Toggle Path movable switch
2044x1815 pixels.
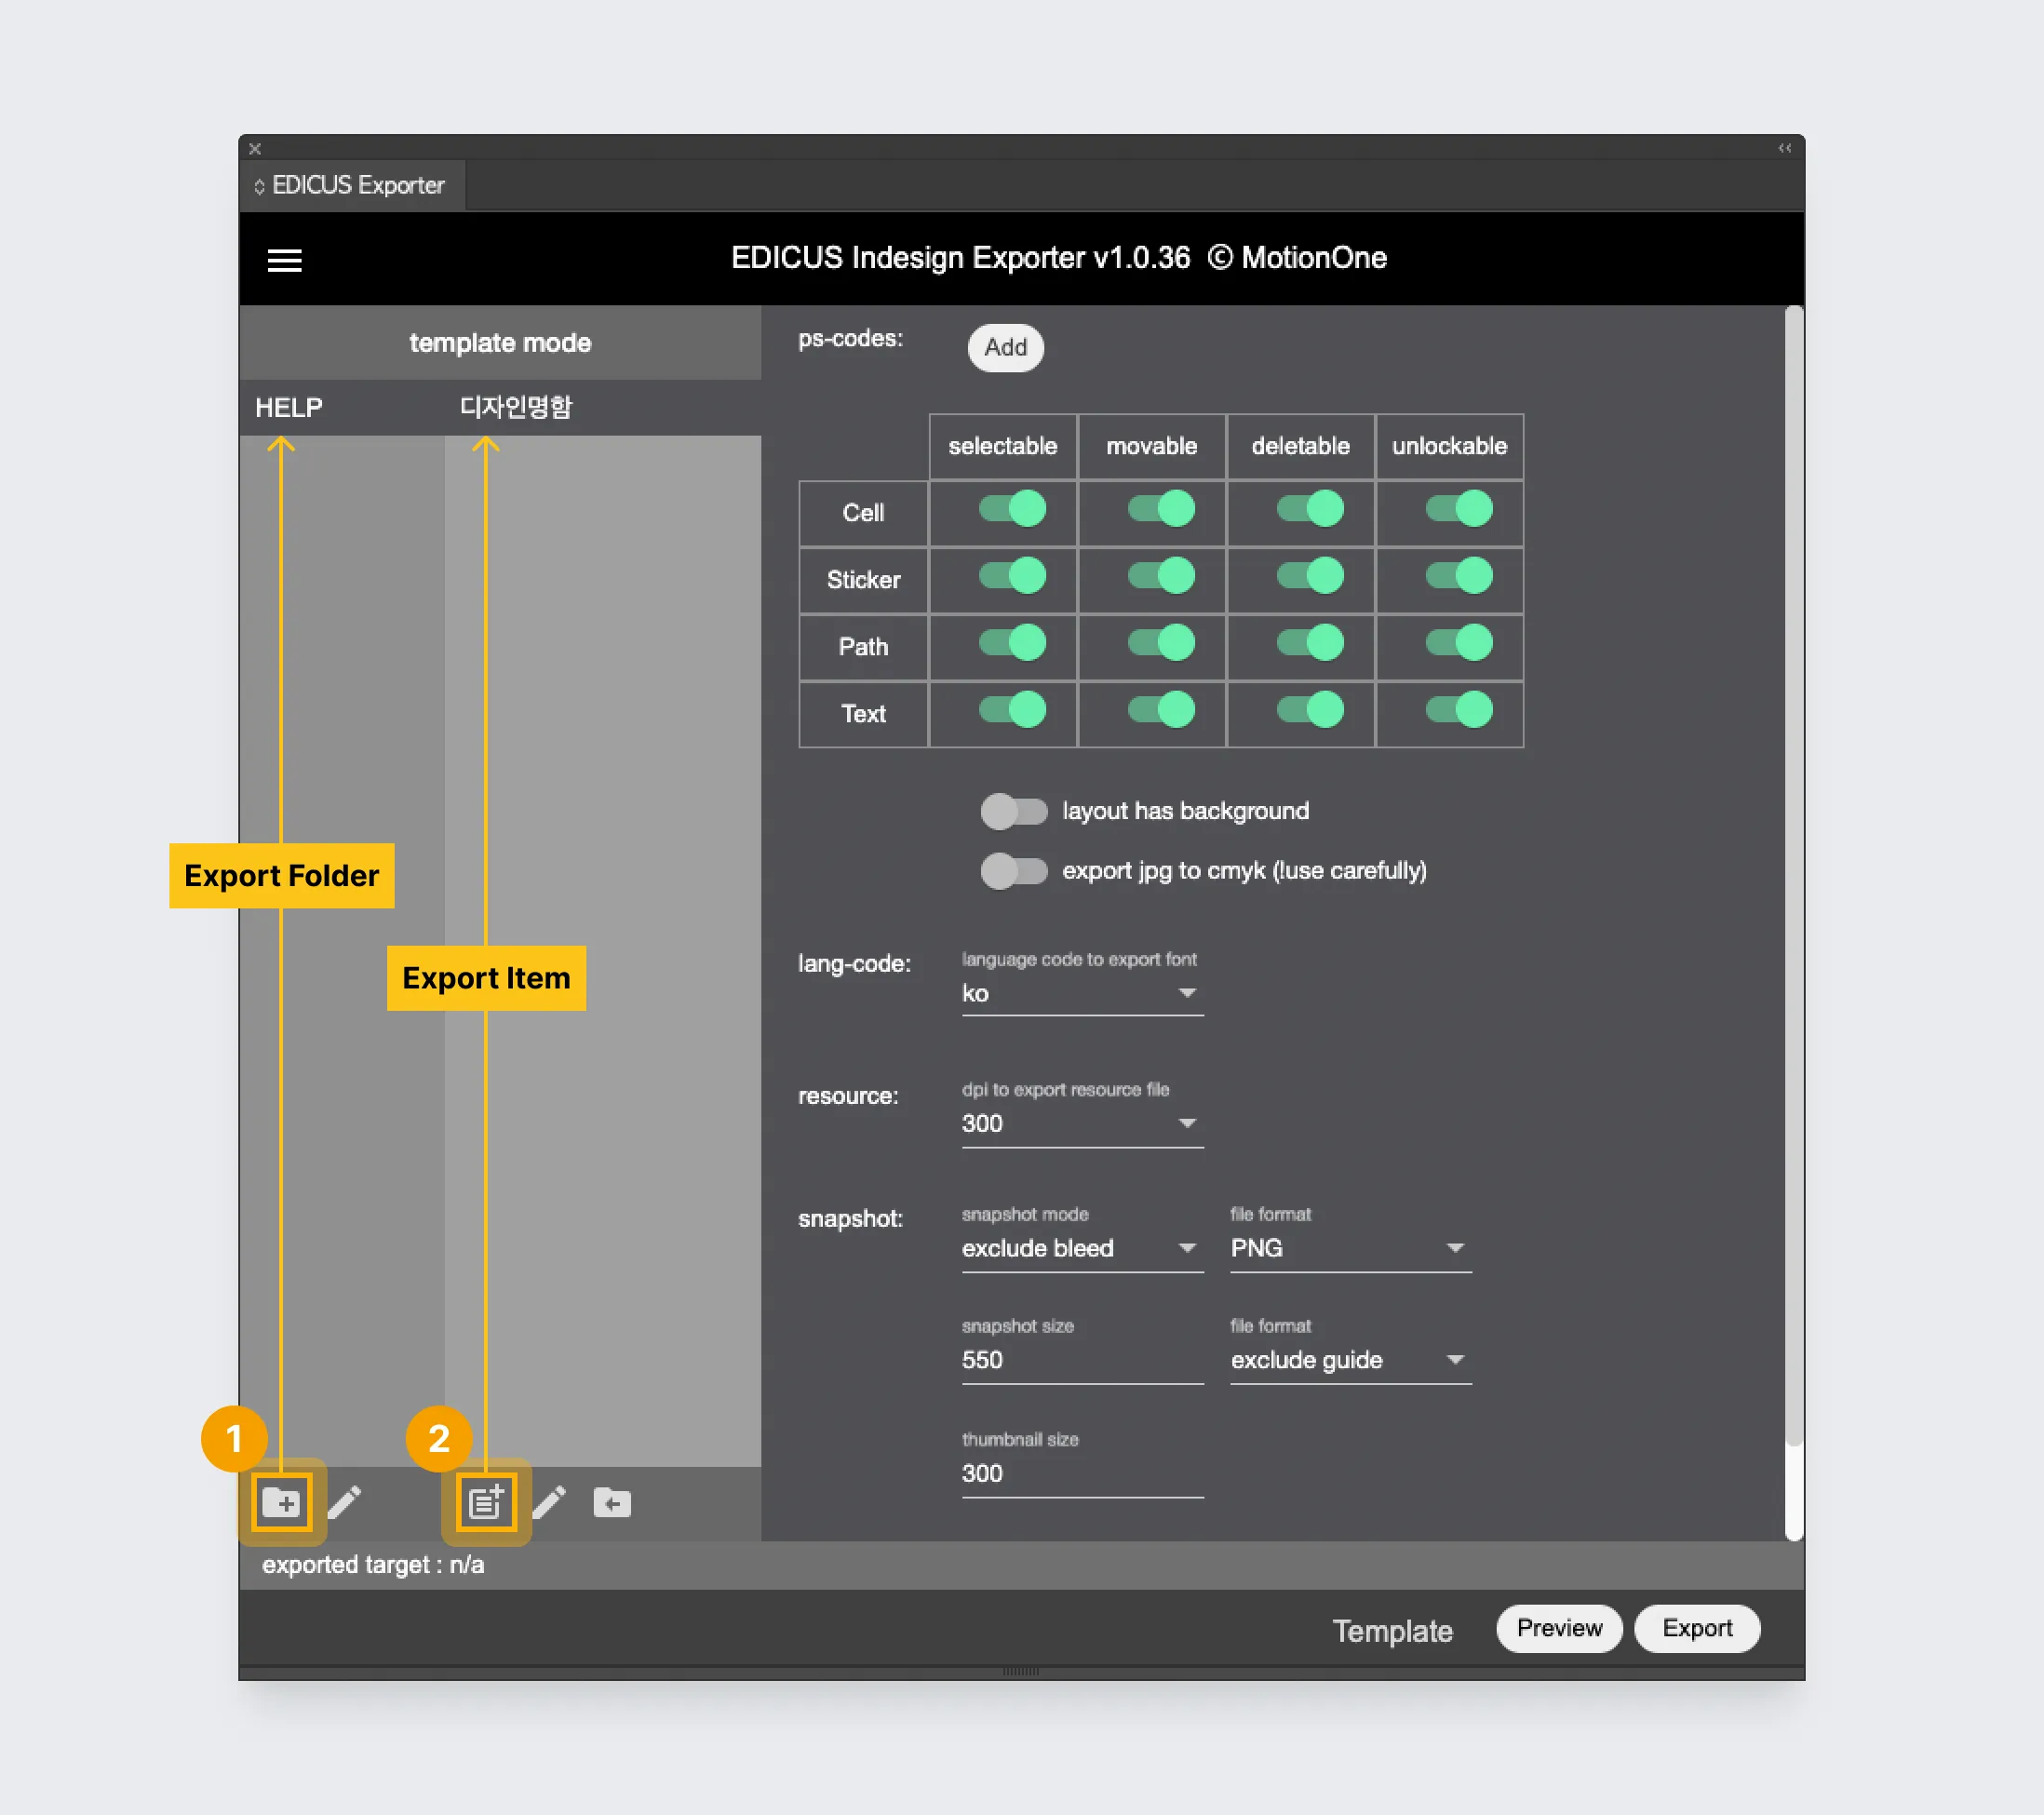point(1161,643)
